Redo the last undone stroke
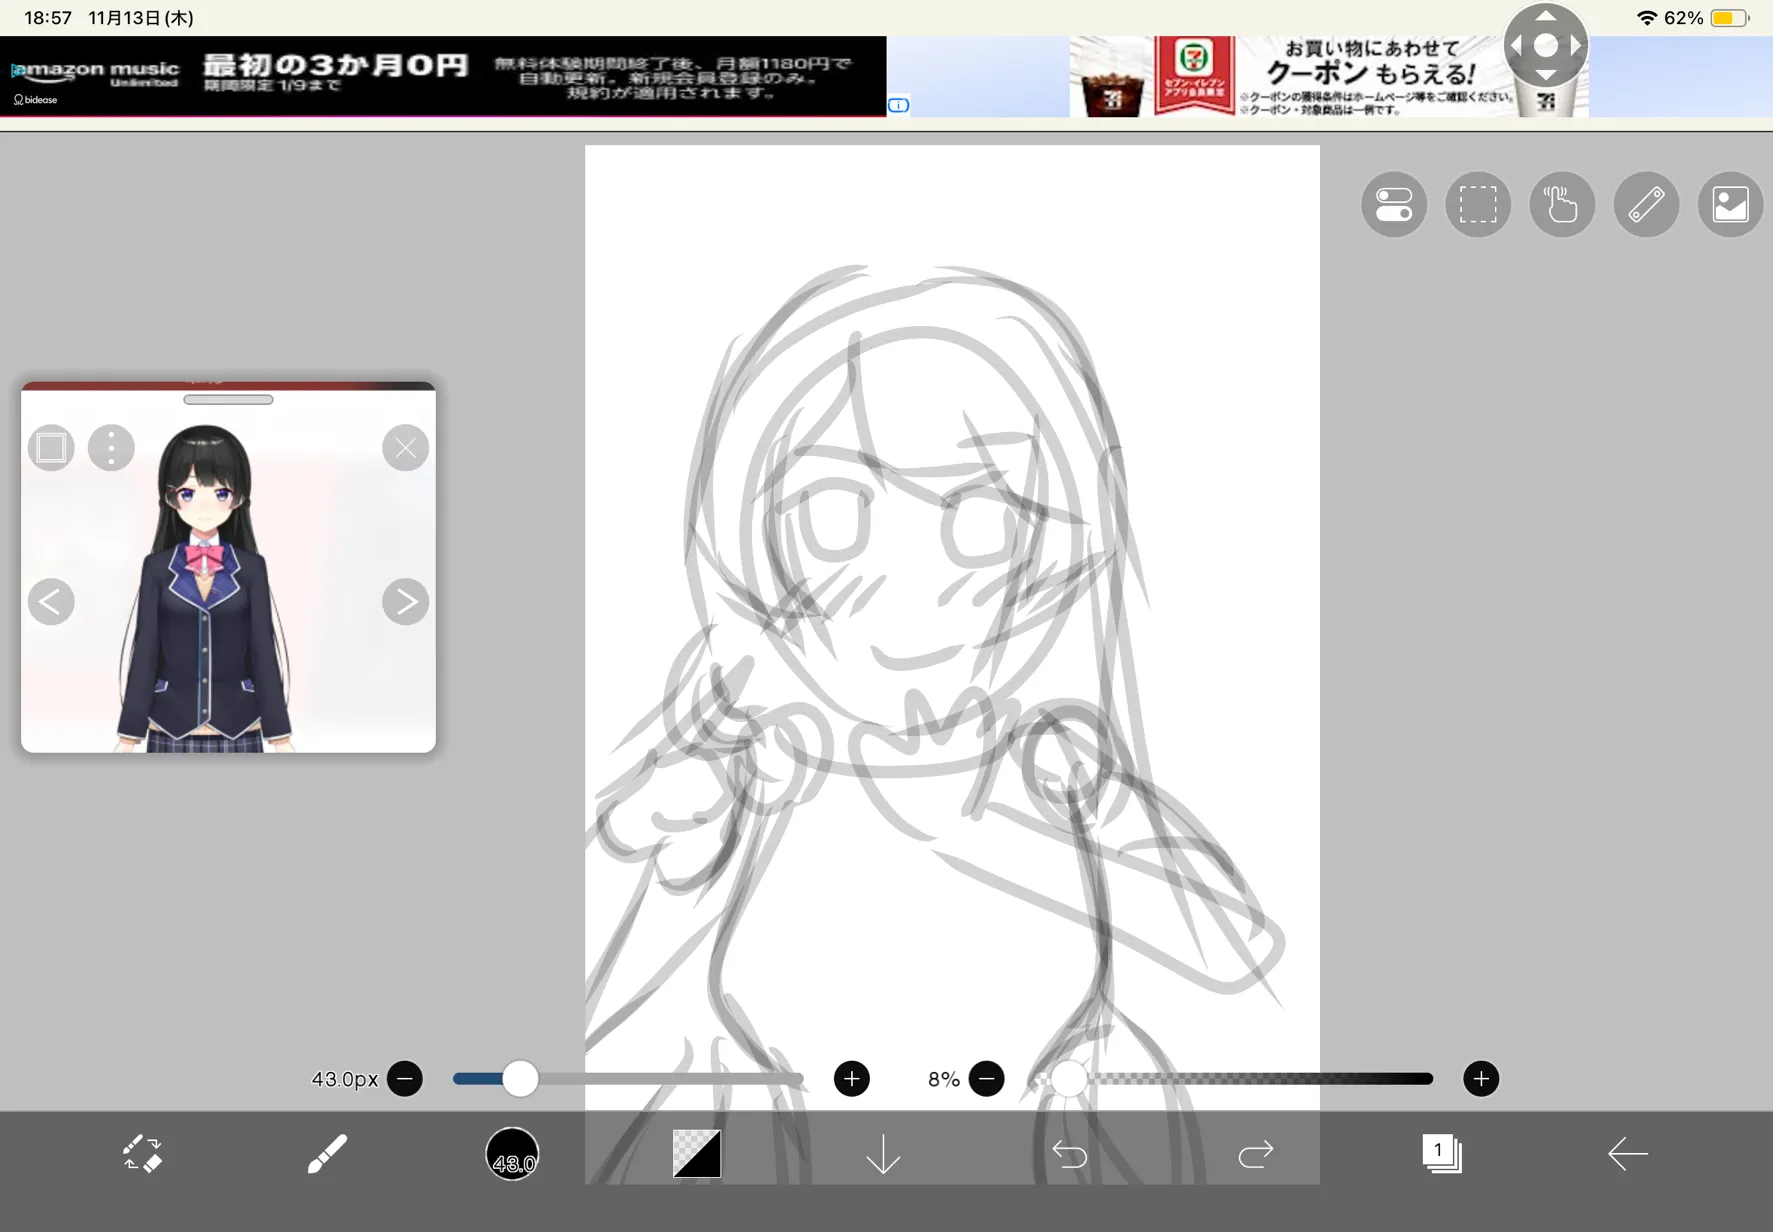1773x1232 pixels. (x=1255, y=1155)
